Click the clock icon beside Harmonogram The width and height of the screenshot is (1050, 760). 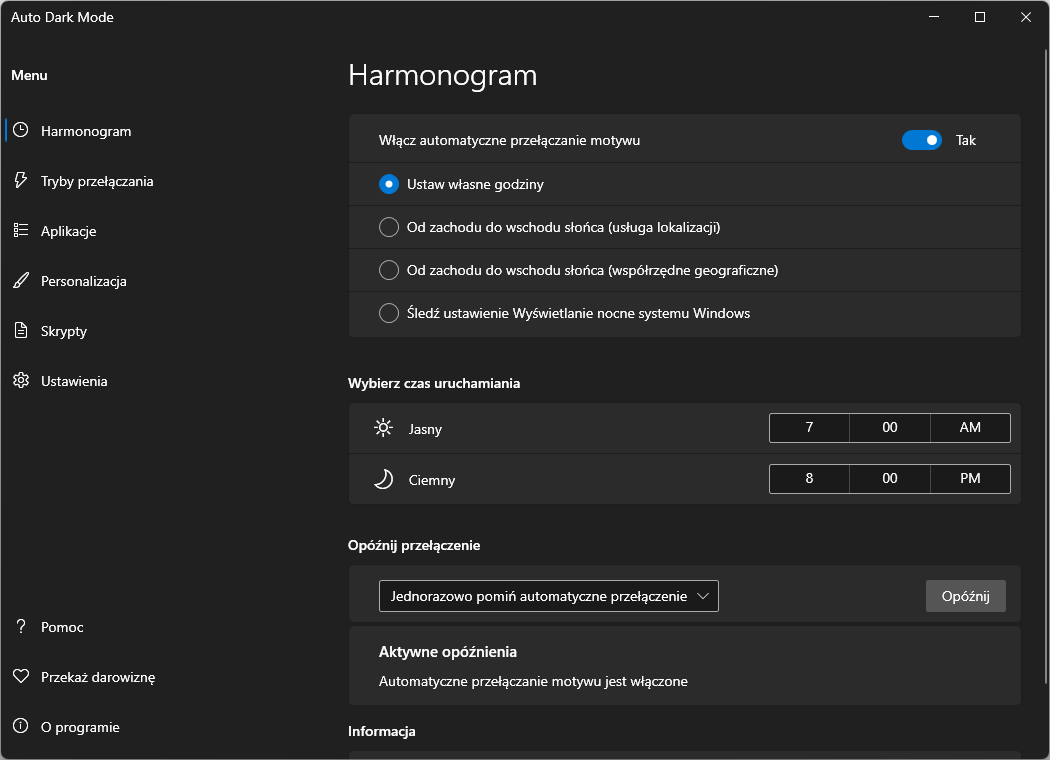click(21, 131)
